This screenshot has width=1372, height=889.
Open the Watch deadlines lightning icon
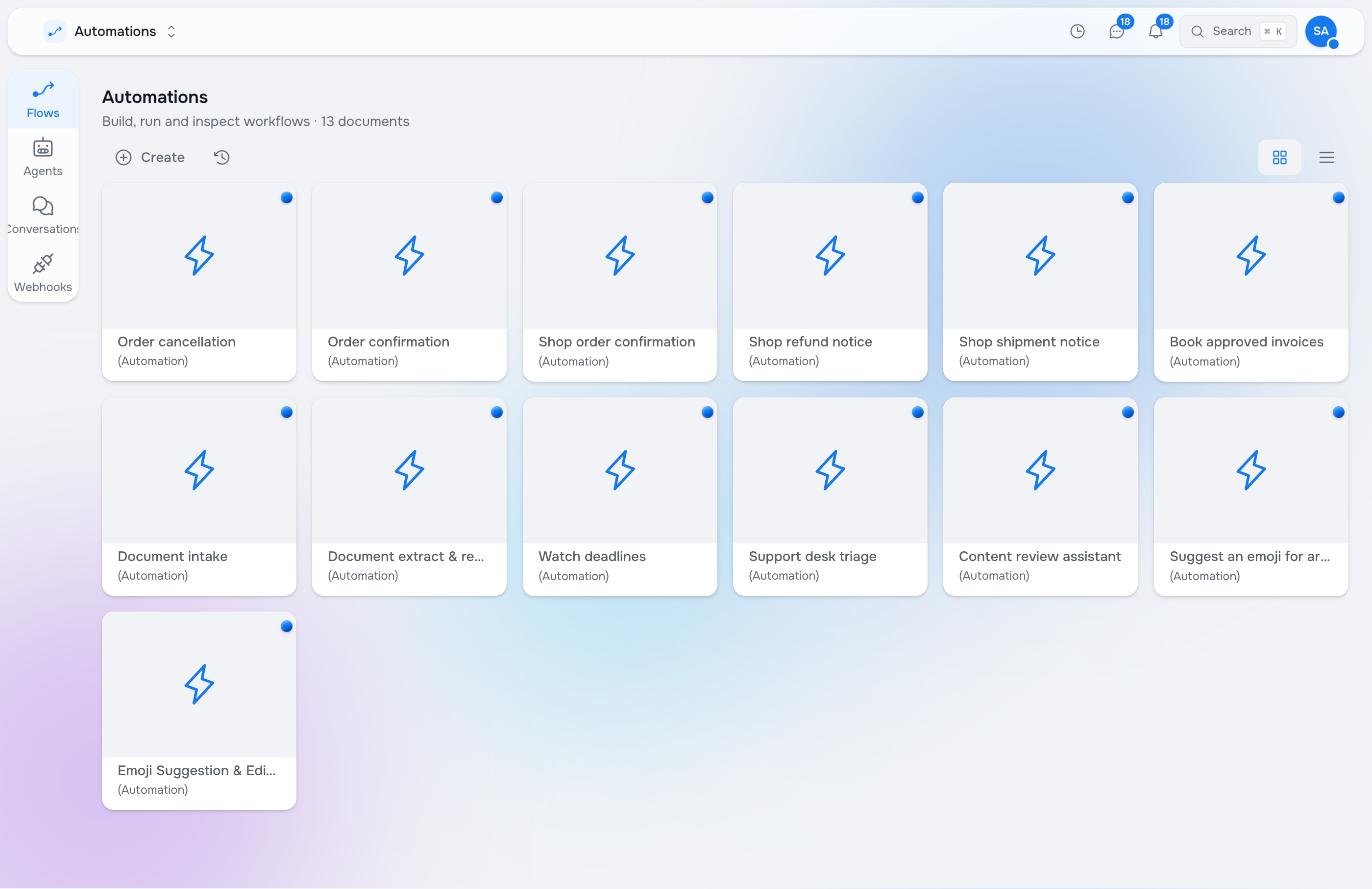[620, 470]
